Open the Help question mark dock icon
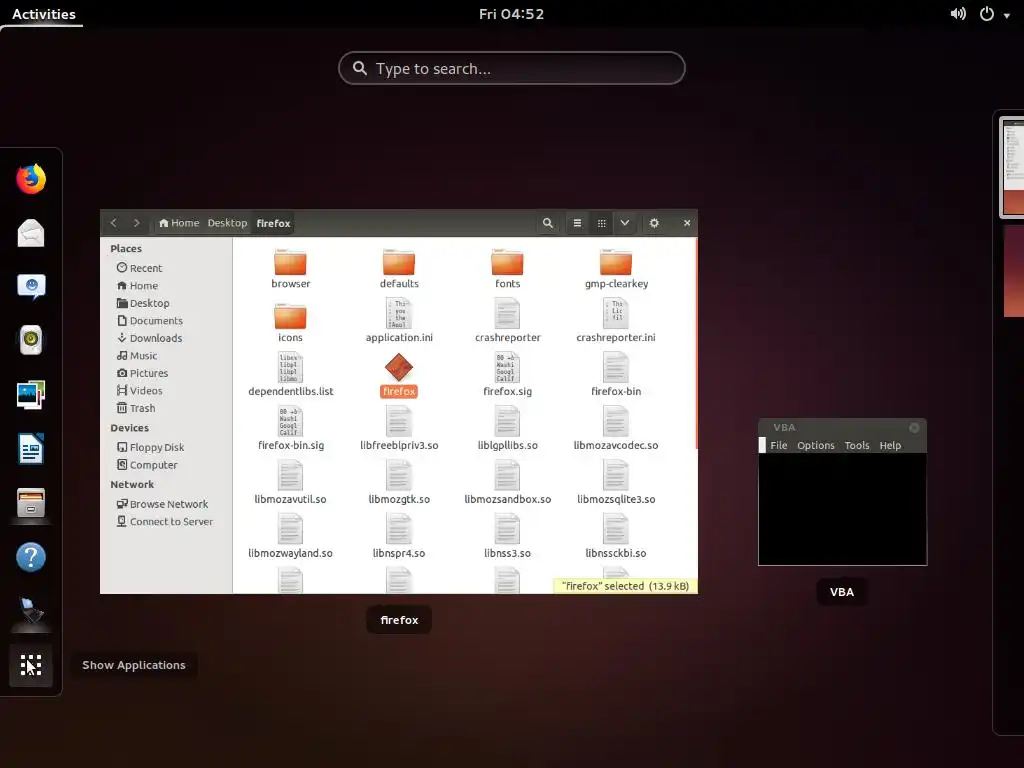The width and height of the screenshot is (1024, 768). tap(31, 557)
